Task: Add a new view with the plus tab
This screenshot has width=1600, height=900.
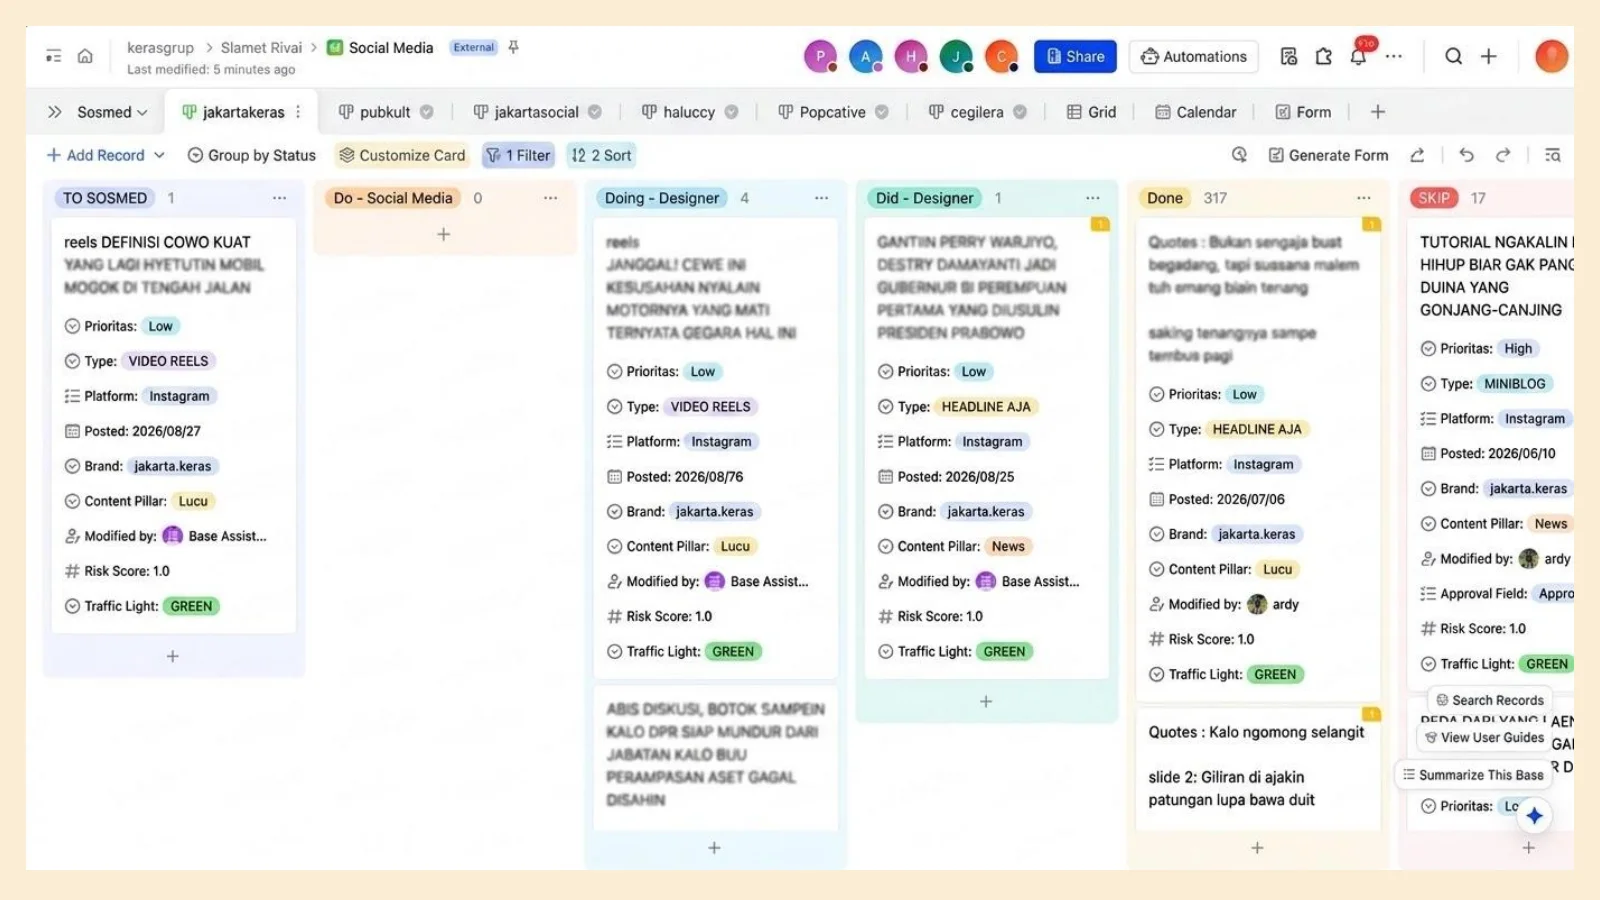Action: (1378, 112)
